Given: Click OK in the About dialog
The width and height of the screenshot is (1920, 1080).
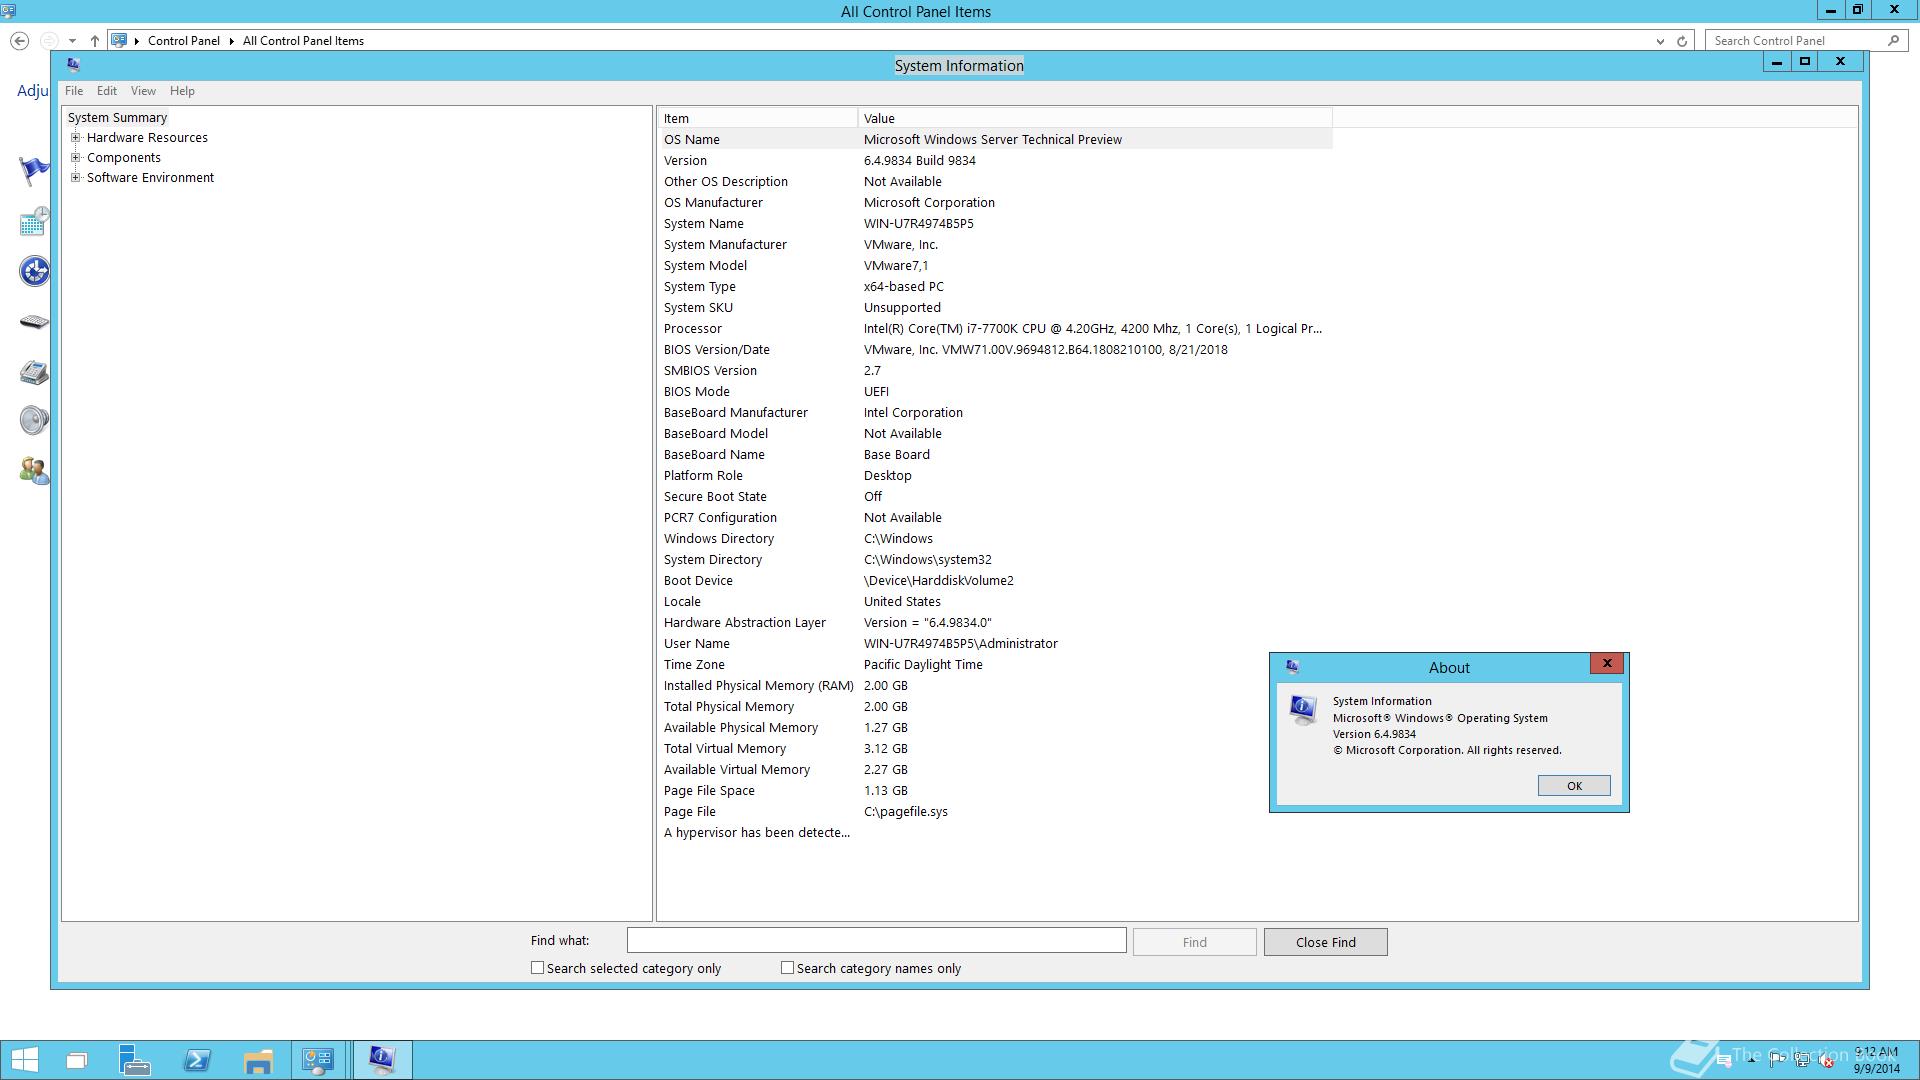Looking at the screenshot, I should tap(1574, 786).
